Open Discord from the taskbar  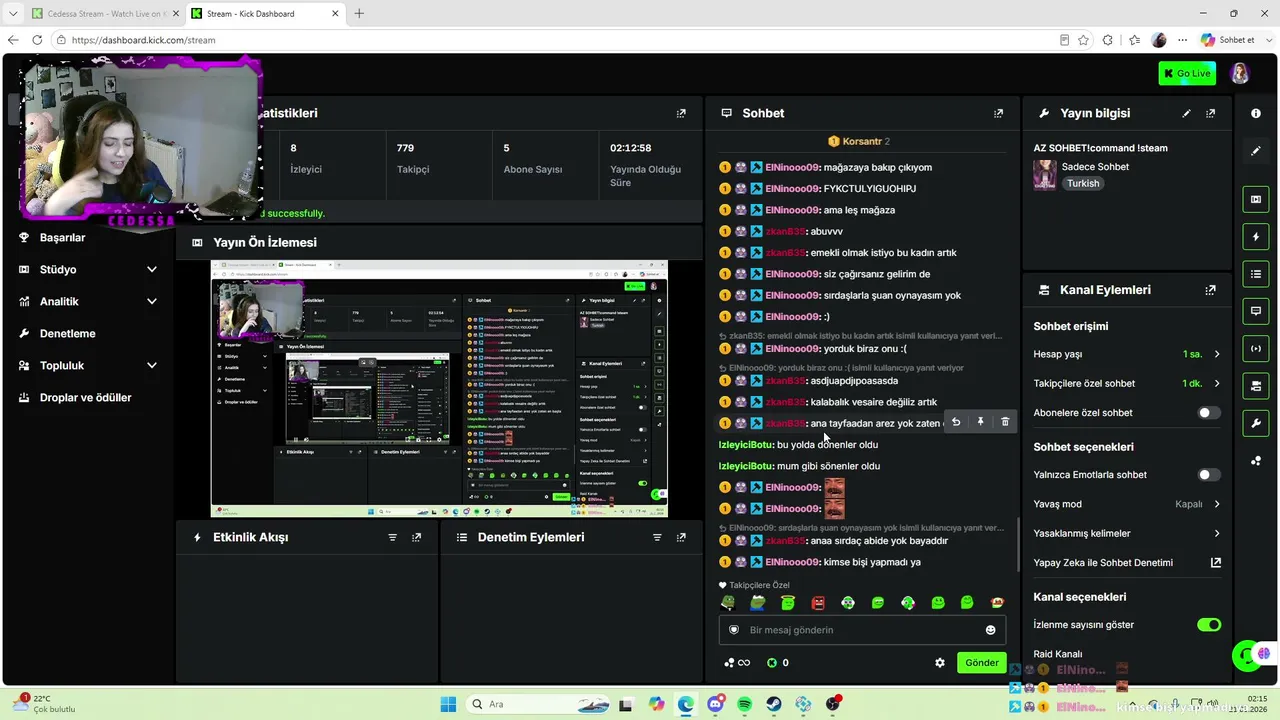[x=715, y=705]
